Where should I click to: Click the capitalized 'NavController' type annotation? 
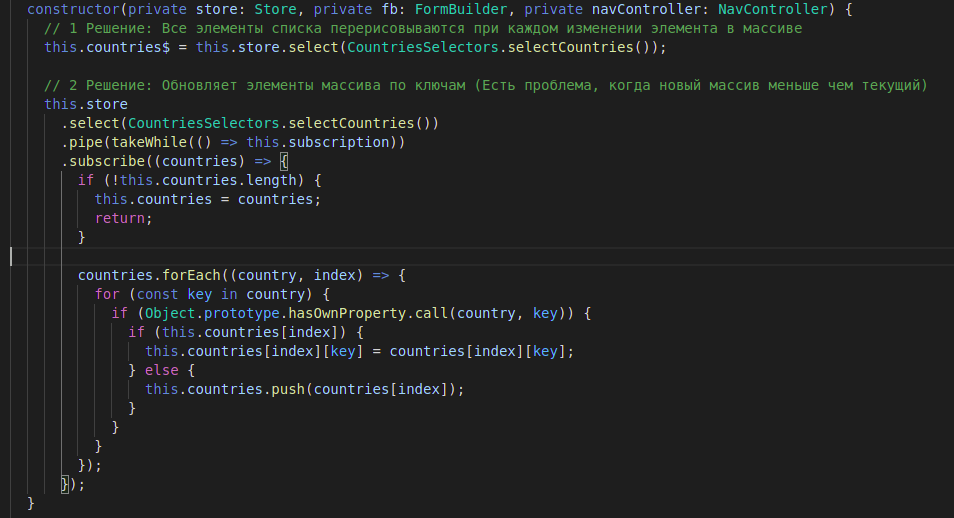(x=772, y=9)
